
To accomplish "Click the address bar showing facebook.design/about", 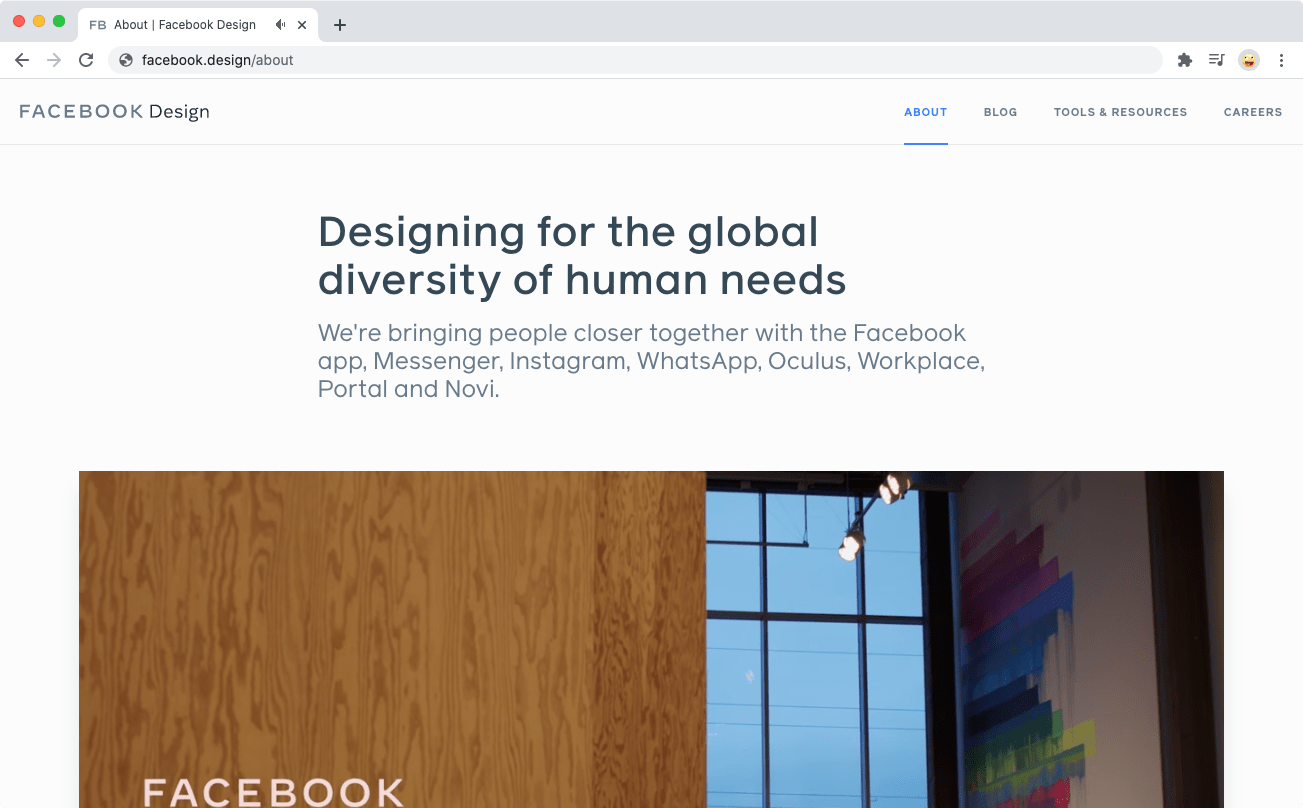I will pos(635,60).
